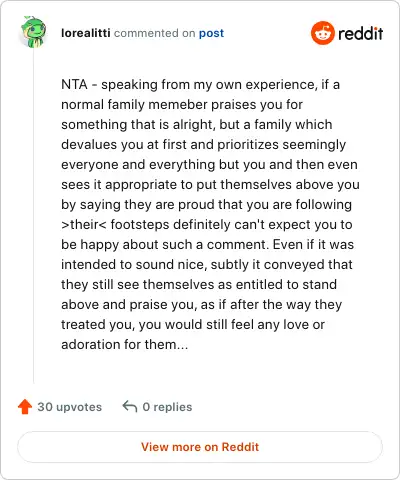400x480 pixels.
Task: Click the 'commented on' text
Action: coord(155,33)
